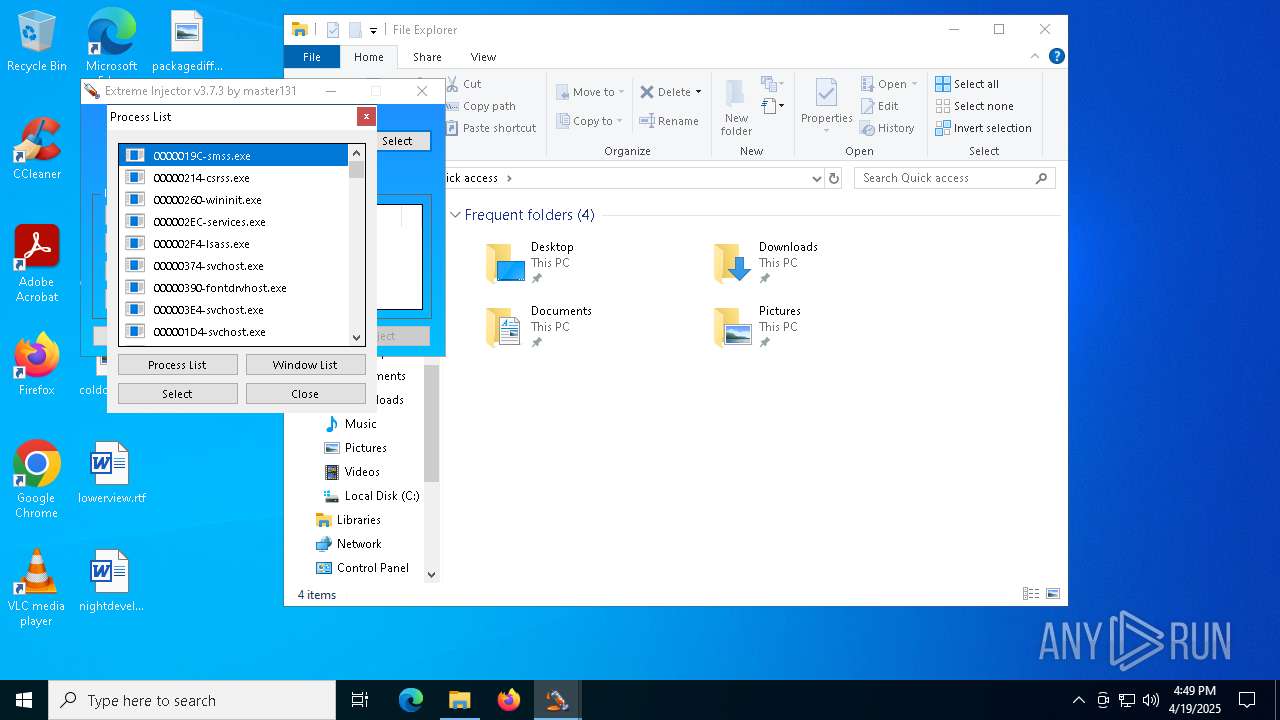Select the 000001D4-svchost.exe entry
Screen dimensions: 1280x720
(x=234, y=332)
